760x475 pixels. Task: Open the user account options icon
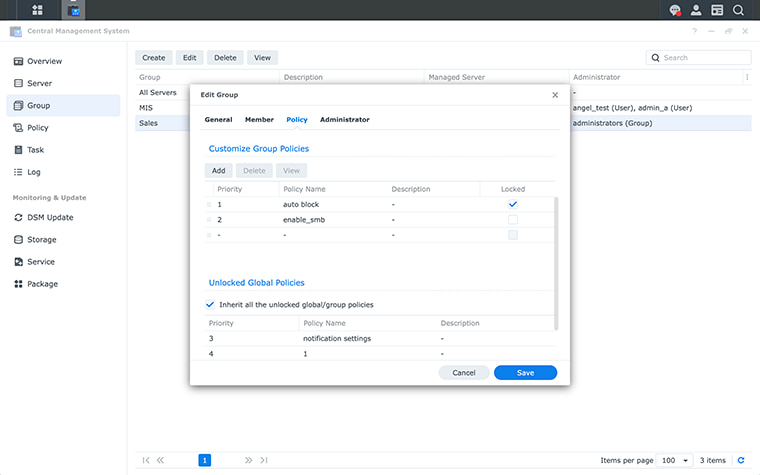(696, 10)
